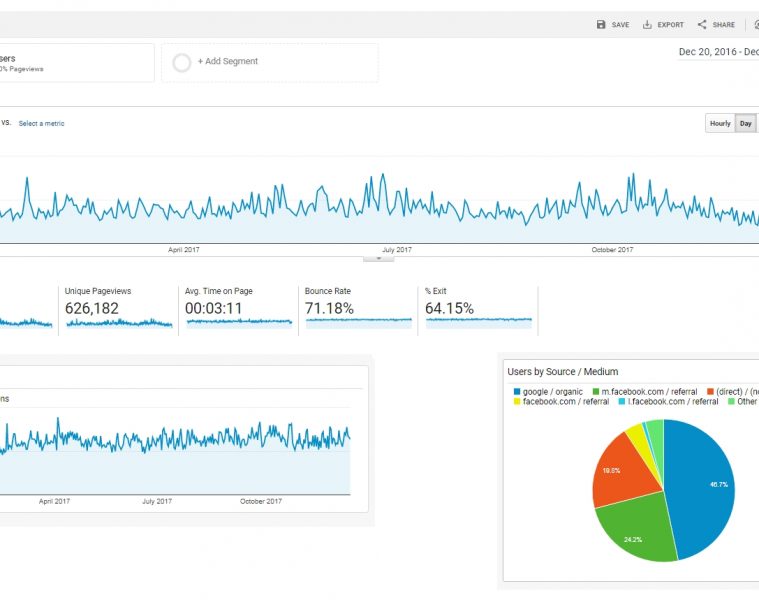Click the empty Add Segment circle icon
This screenshot has width=759, height=600.
[x=182, y=62]
